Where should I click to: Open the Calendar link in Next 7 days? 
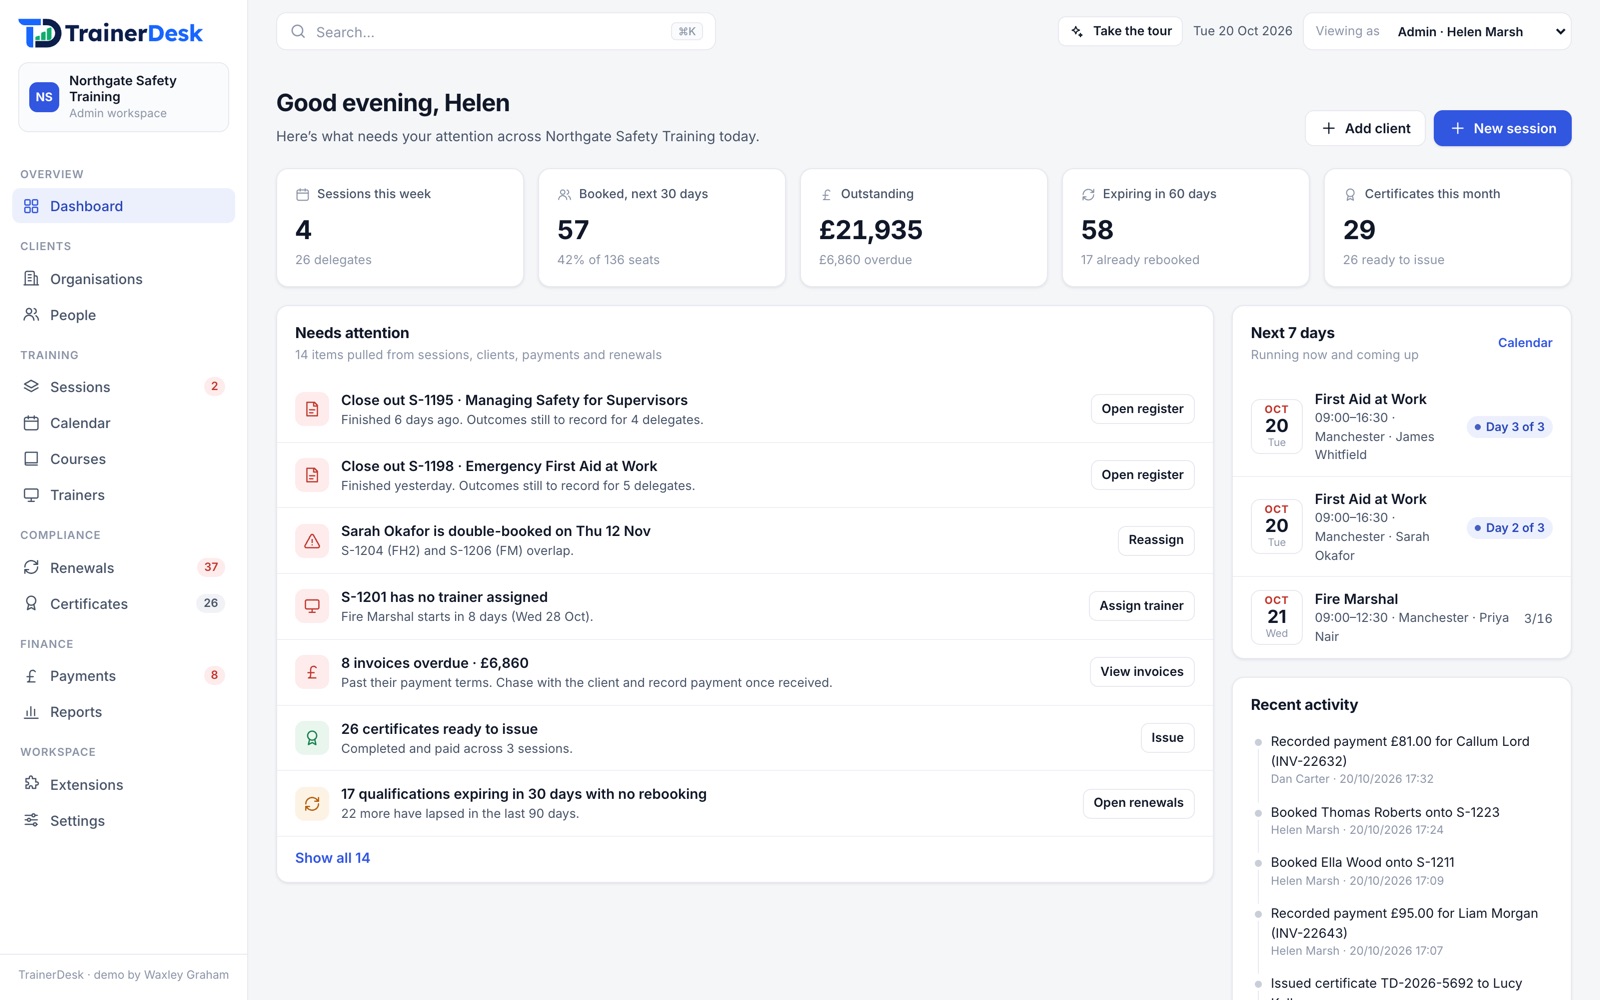coord(1525,343)
